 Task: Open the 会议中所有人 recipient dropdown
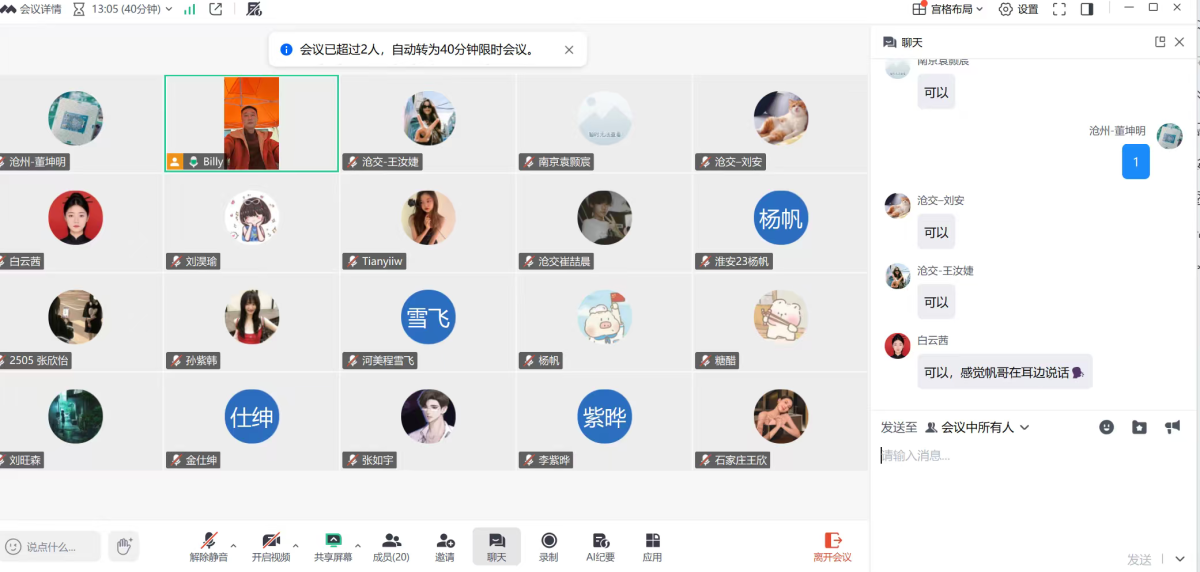point(977,427)
